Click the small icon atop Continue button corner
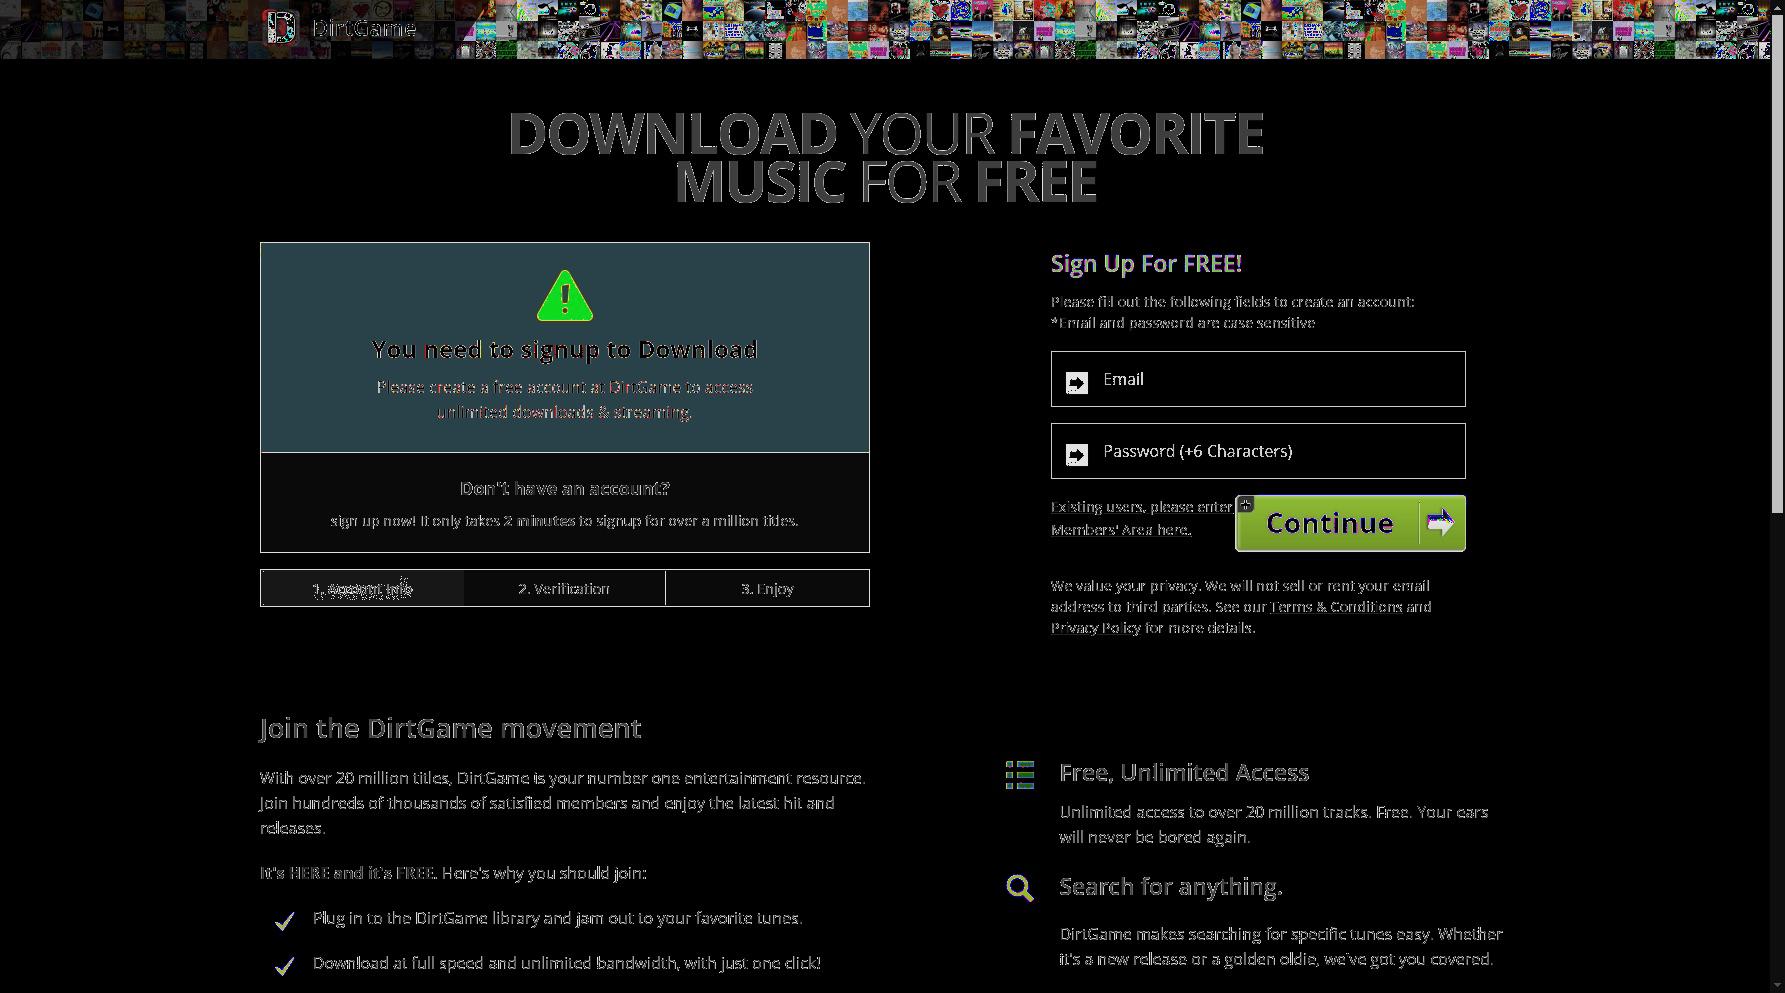Image resolution: width=1785 pixels, height=993 pixels. coord(1245,504)
